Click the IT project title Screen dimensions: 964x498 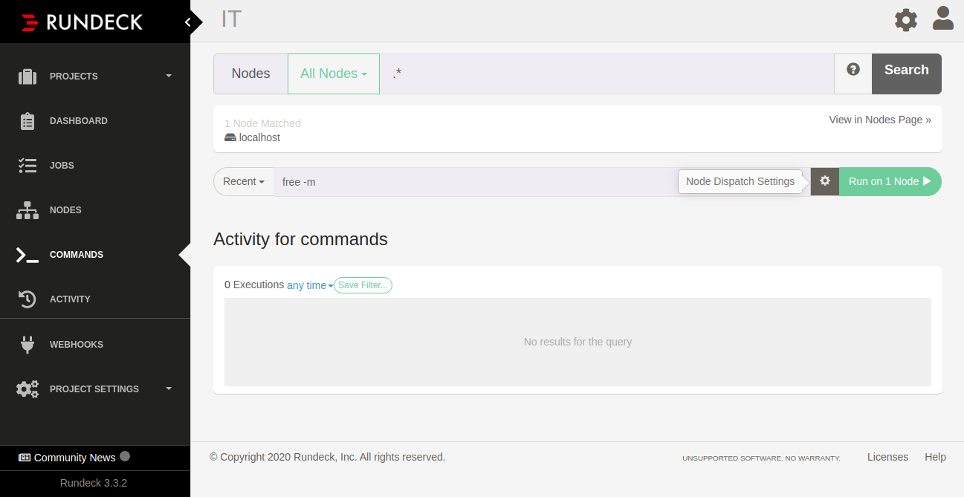[x=231, y=20]
